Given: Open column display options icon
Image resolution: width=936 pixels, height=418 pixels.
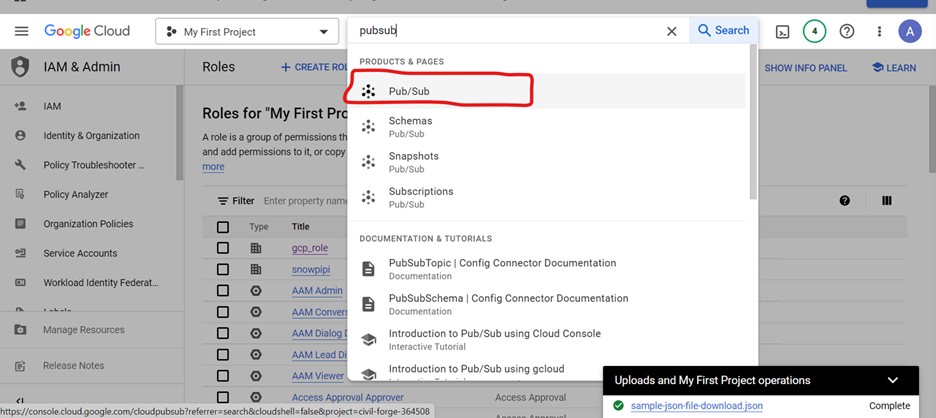Looking at the screenshot, I should coord(886,201).
